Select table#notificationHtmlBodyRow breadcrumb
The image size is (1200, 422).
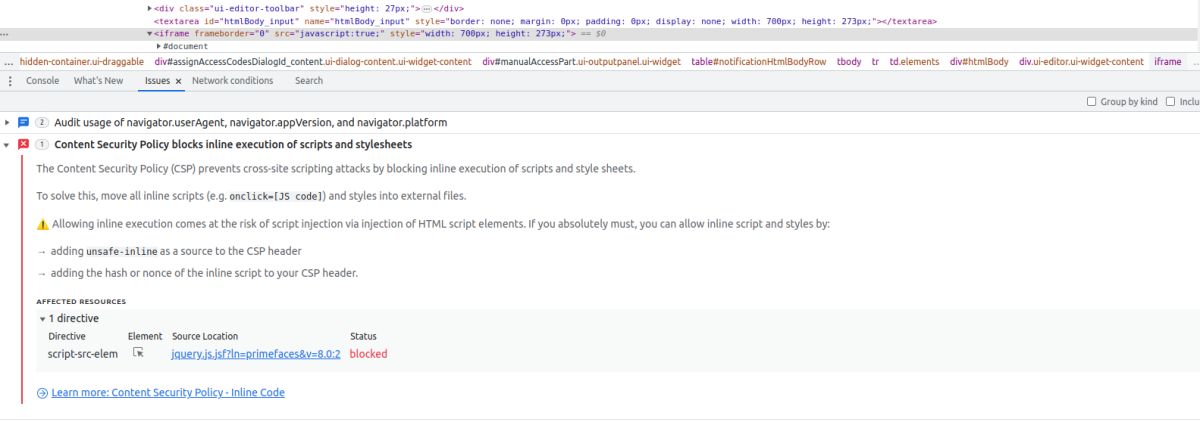click(x=759, y=62)
